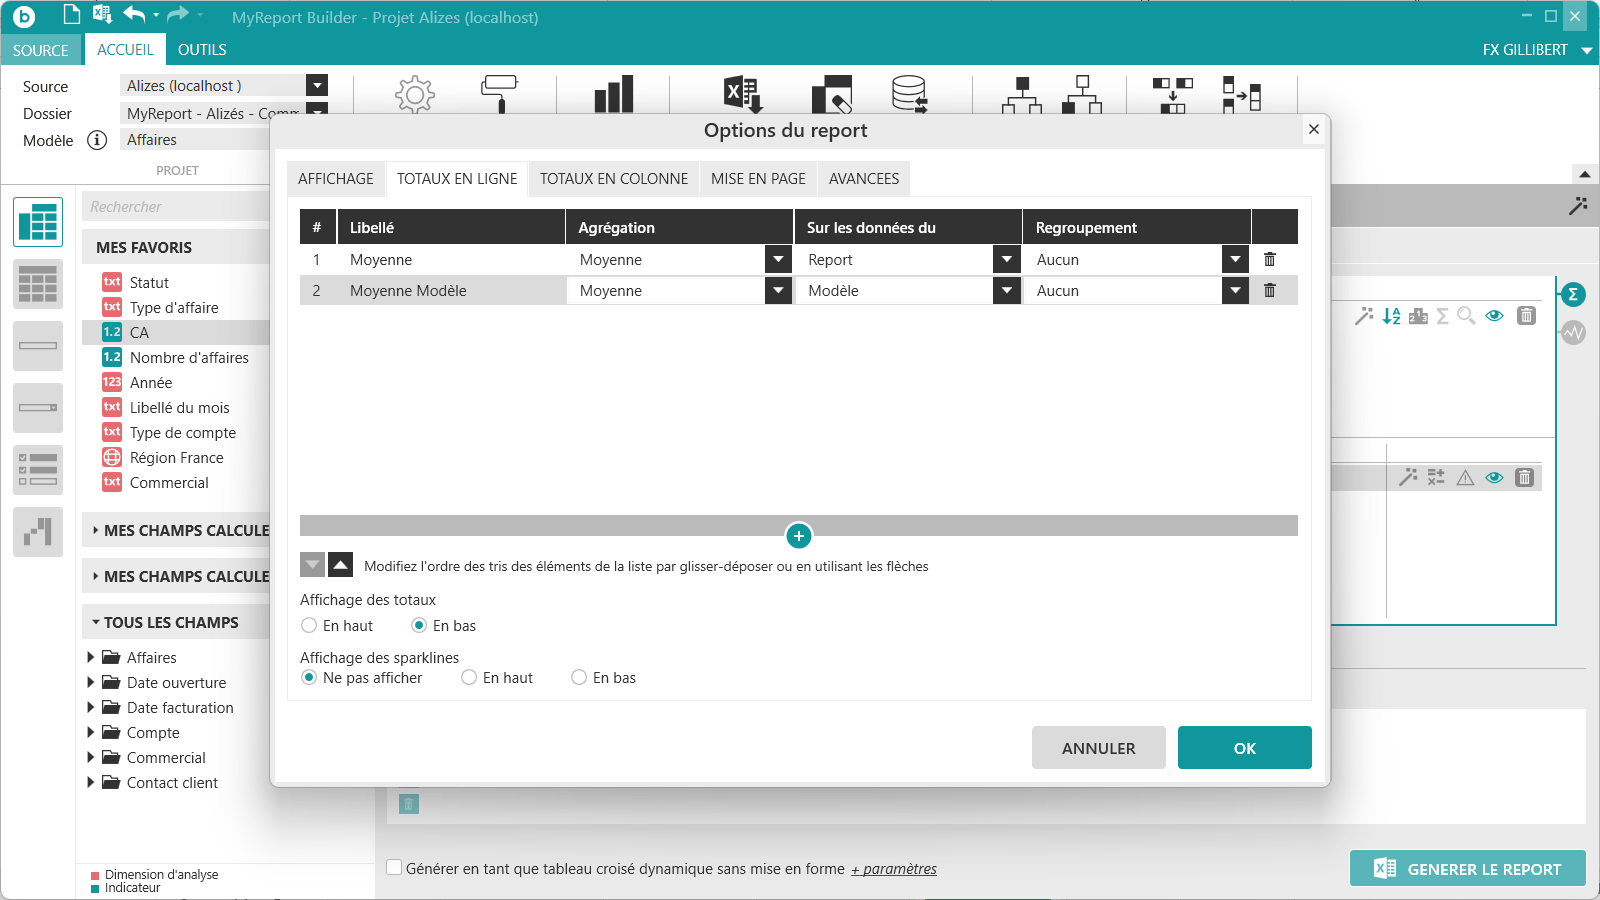Open the MISE EN PAGE tab

point(758,179)
